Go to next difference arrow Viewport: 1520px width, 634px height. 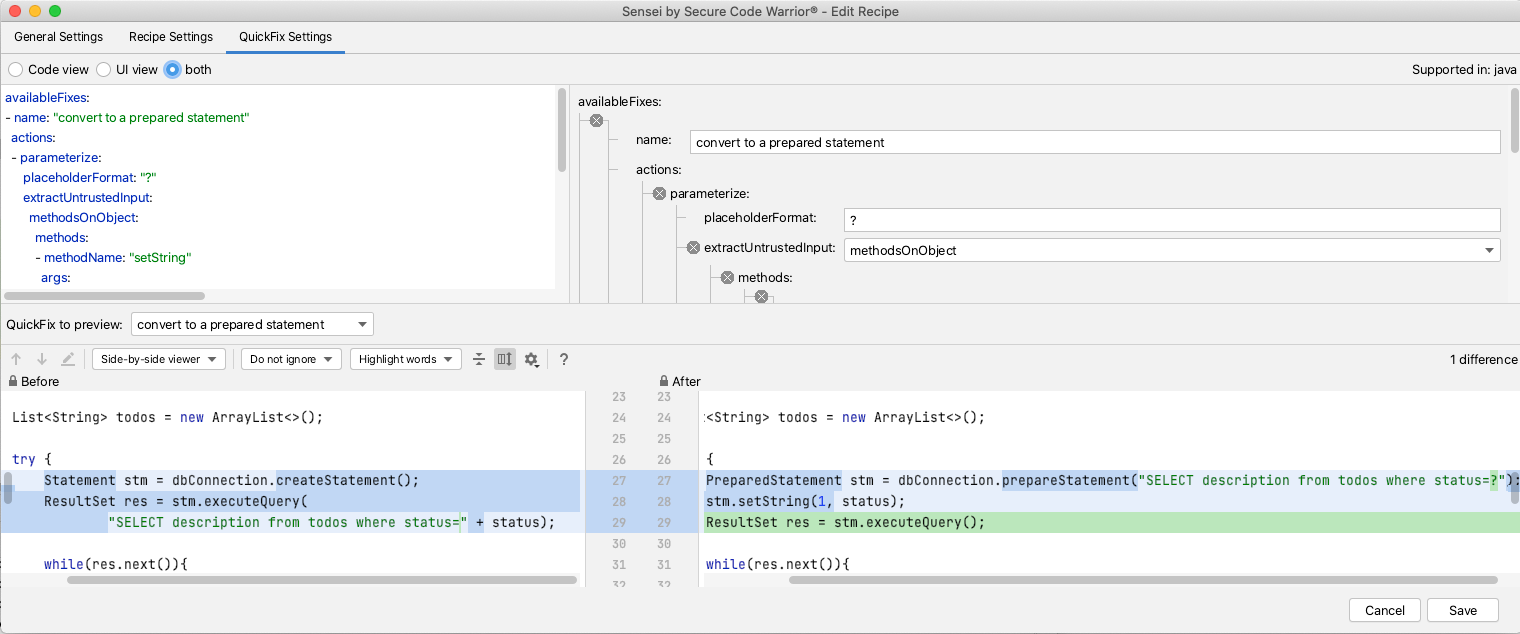tap(42, 359)
